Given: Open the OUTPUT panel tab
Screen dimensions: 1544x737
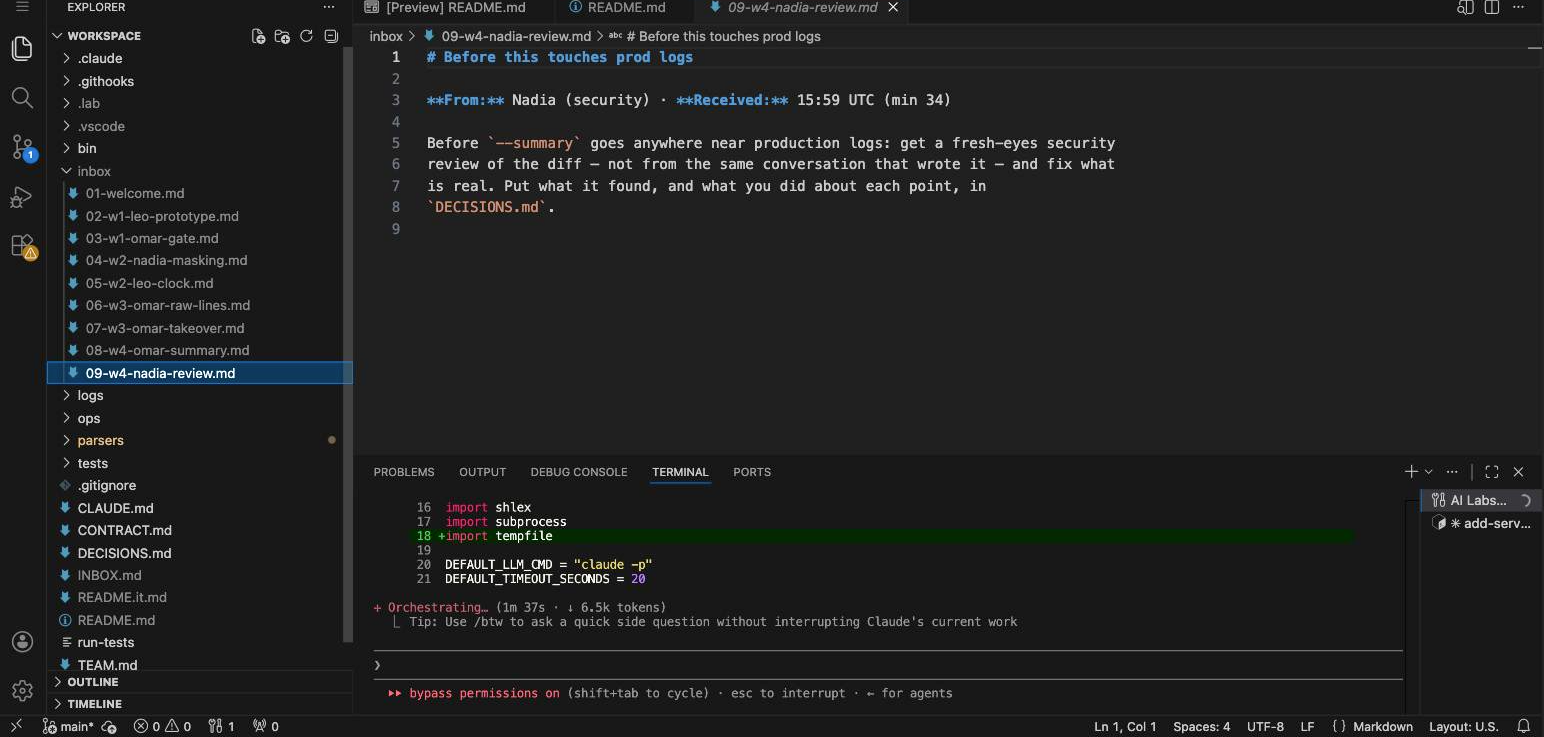Looking at the screenshot, I should pos(483,472).
